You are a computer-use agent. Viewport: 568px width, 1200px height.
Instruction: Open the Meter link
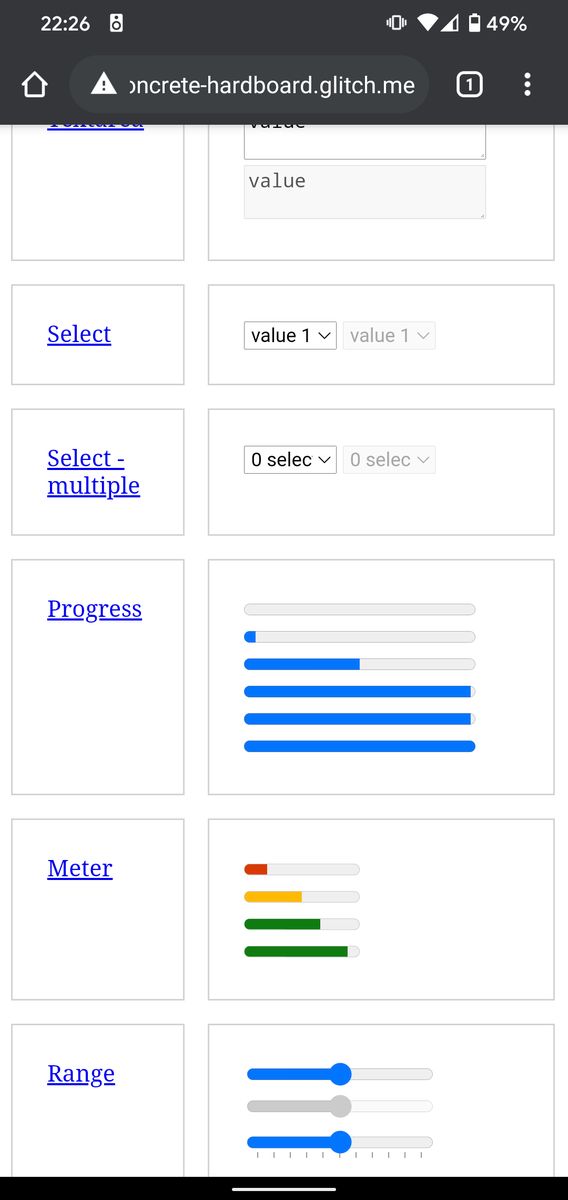point(80,868)
